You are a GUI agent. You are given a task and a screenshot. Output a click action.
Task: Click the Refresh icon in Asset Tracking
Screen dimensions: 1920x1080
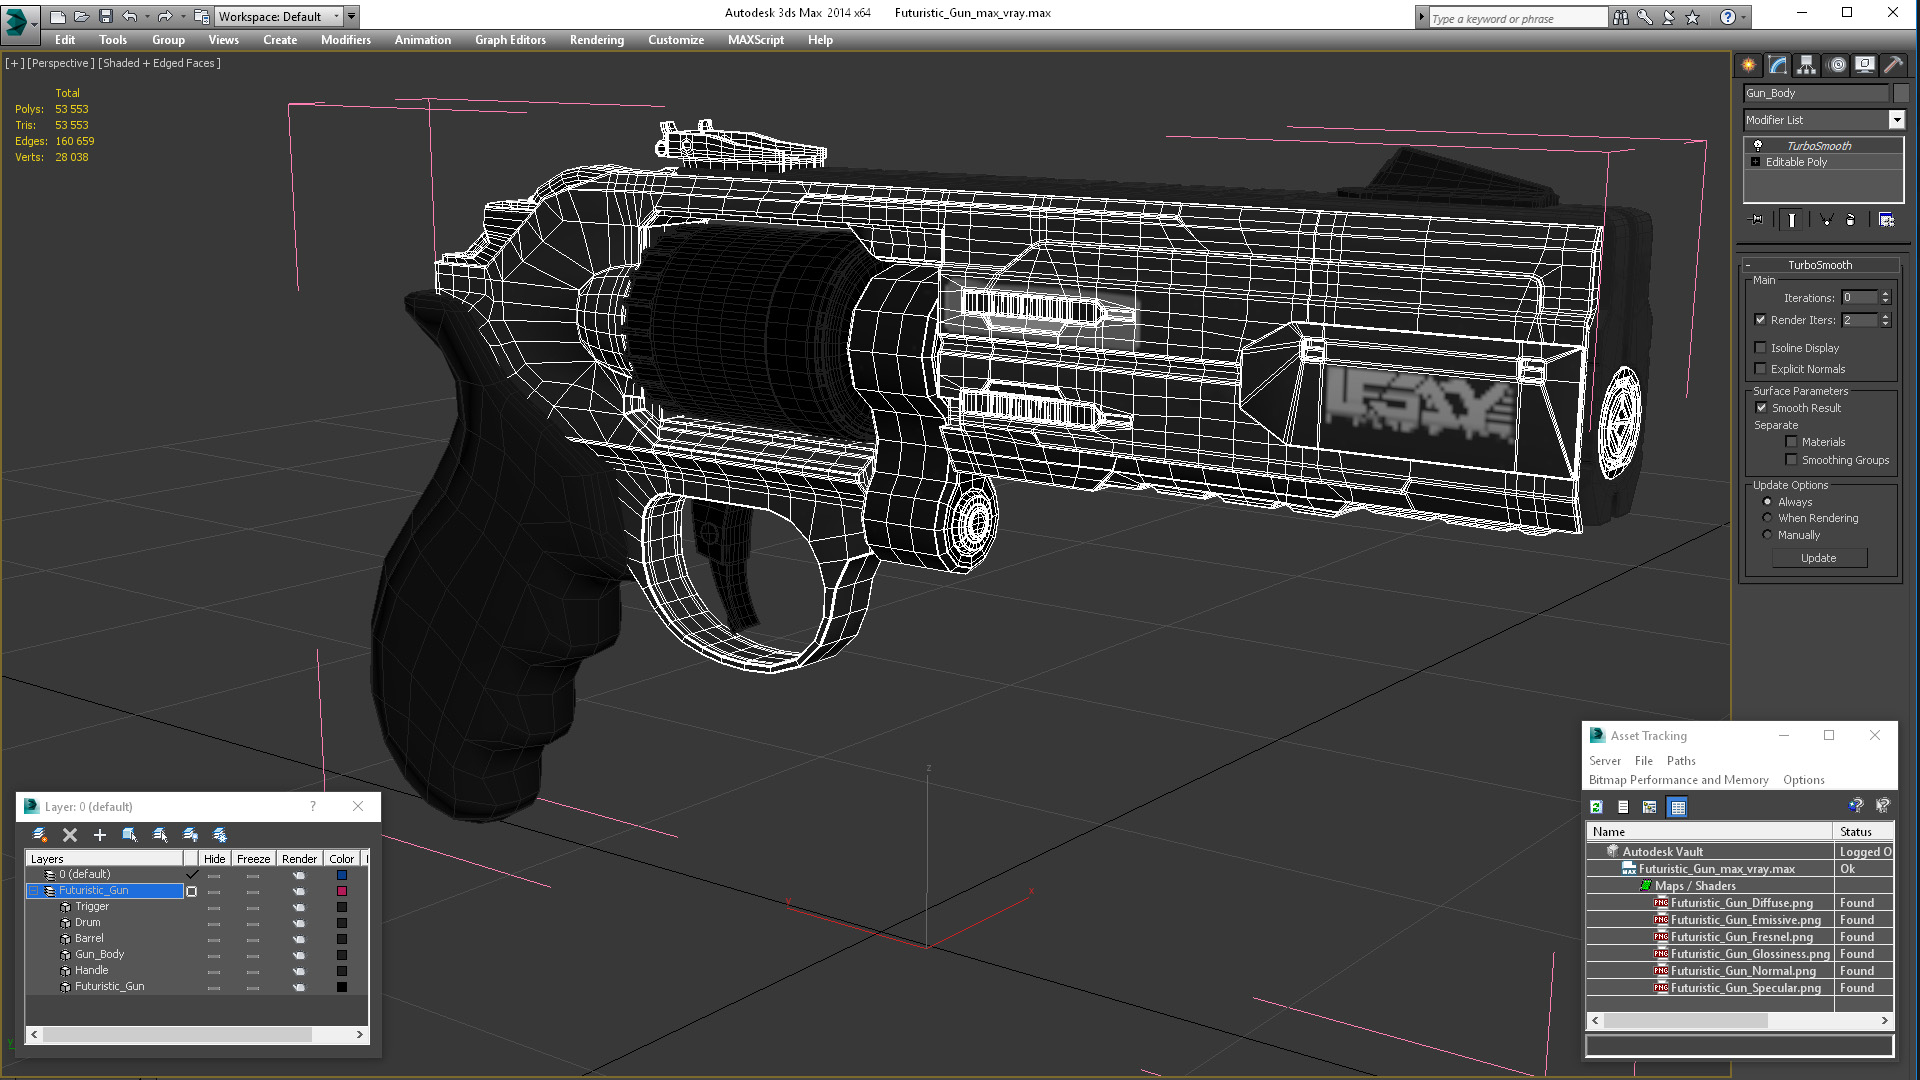point(1596,807)
